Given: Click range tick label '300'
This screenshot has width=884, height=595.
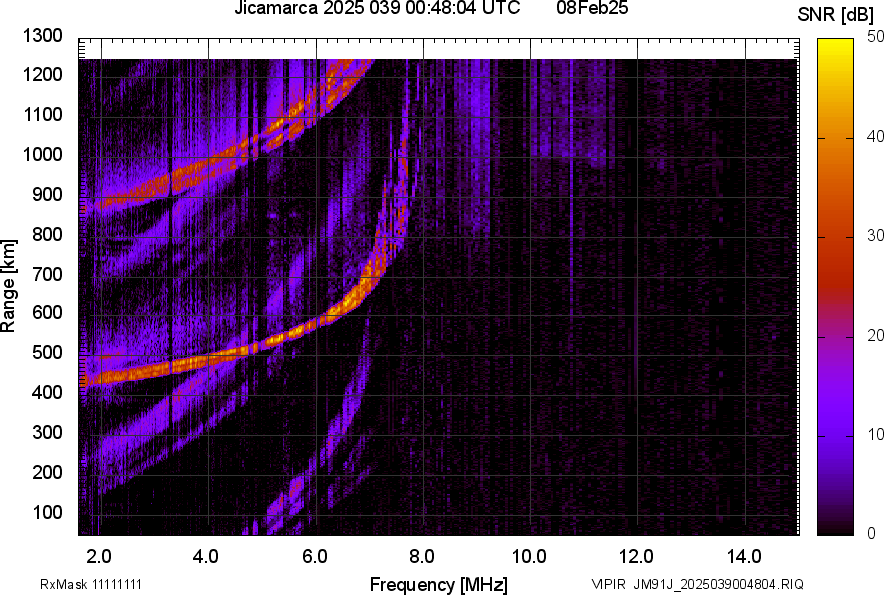Looking at the screenshot, I should [x=47, y=433].
